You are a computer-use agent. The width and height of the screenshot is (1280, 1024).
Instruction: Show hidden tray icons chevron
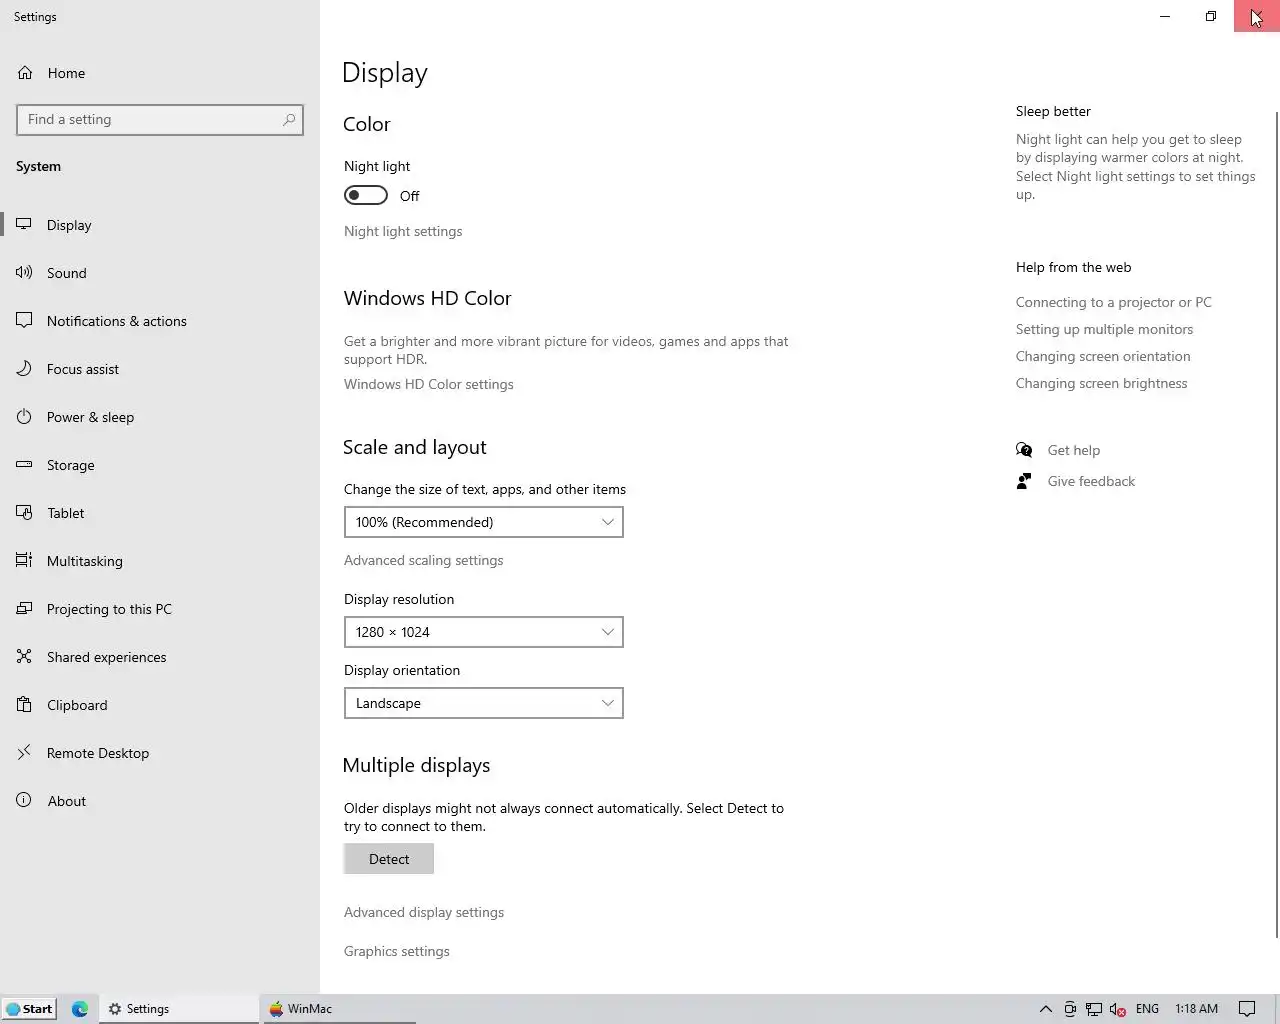1045,1009
